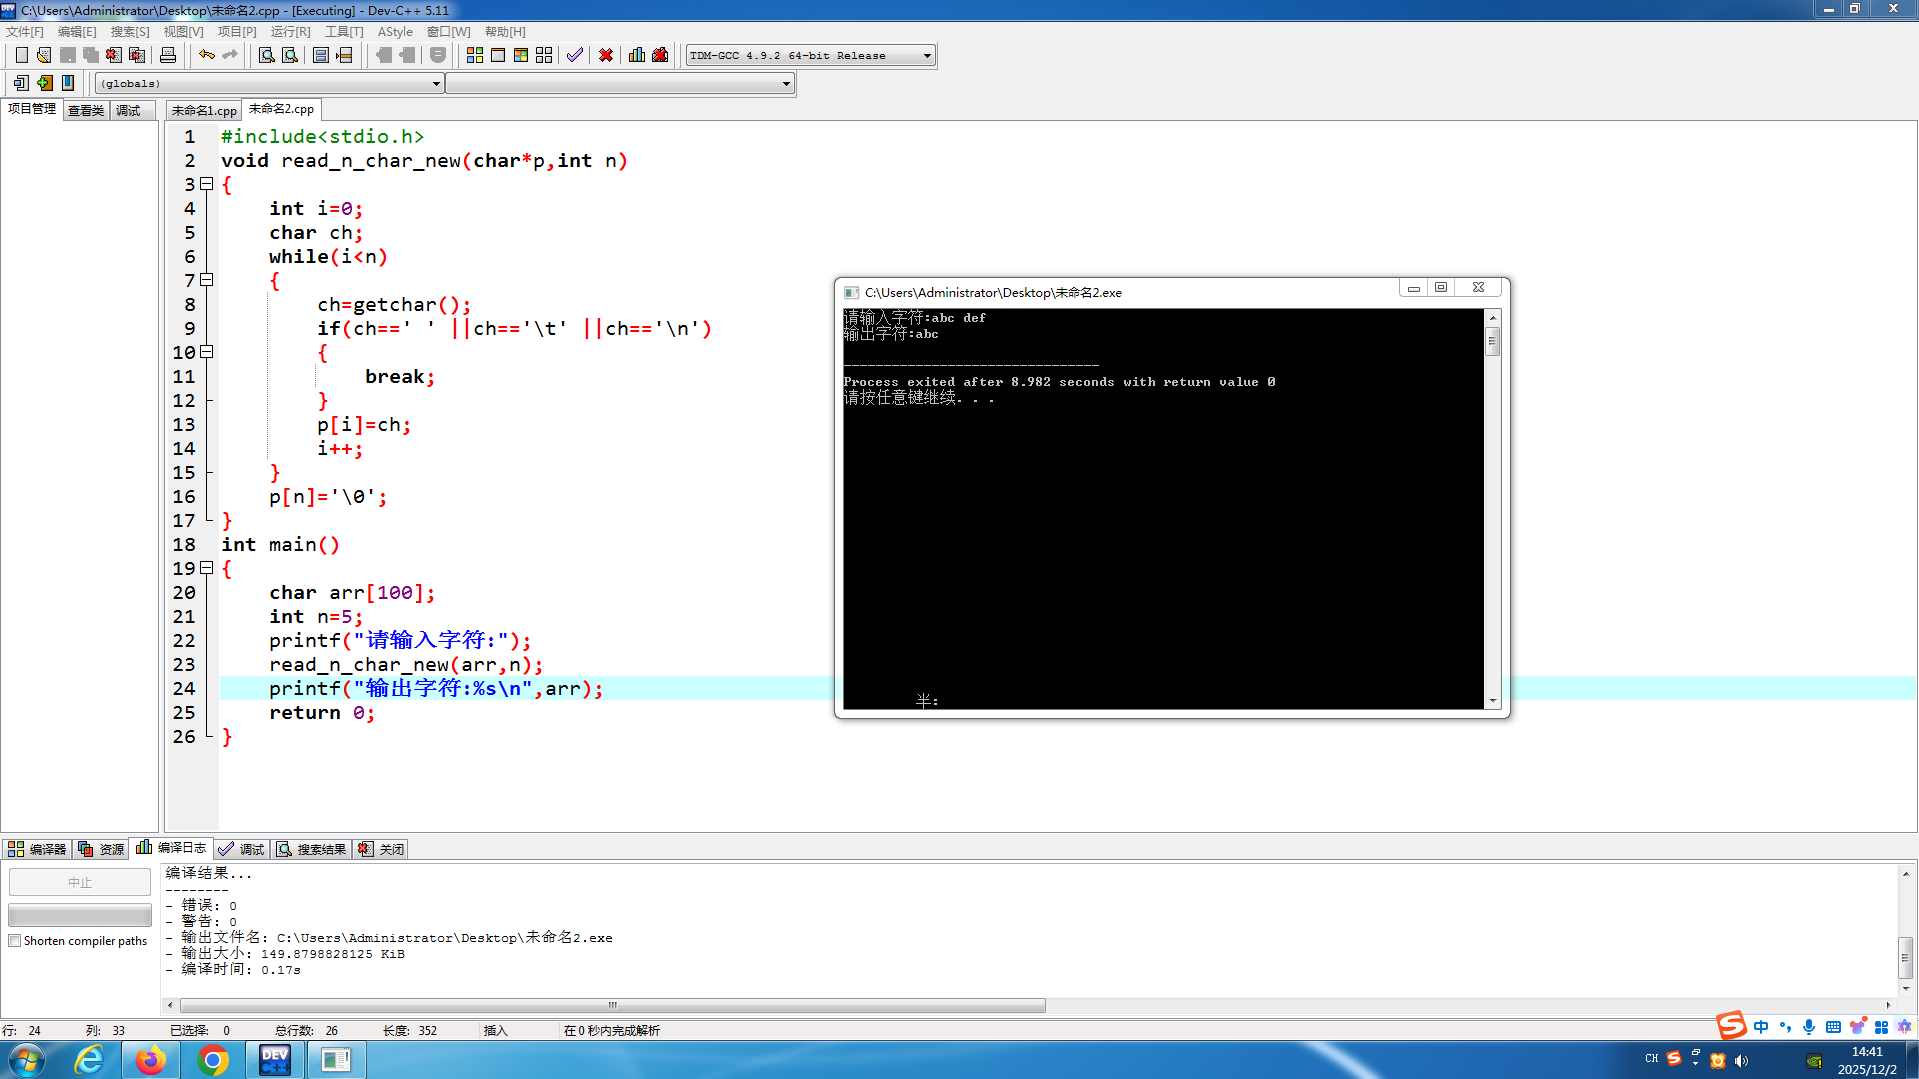
Task: Click the Print icon in toolbar
Action: pyautogui.click(x=168, y=55)
